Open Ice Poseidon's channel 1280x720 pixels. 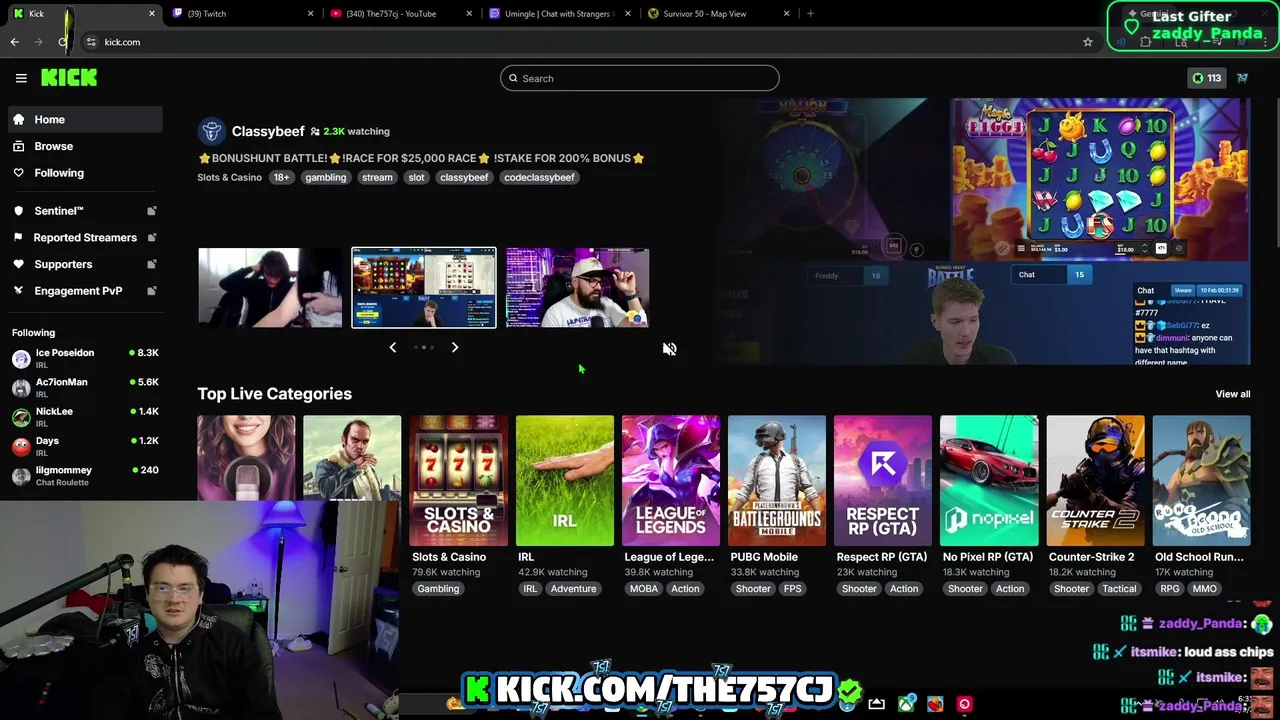pos(85,358)
